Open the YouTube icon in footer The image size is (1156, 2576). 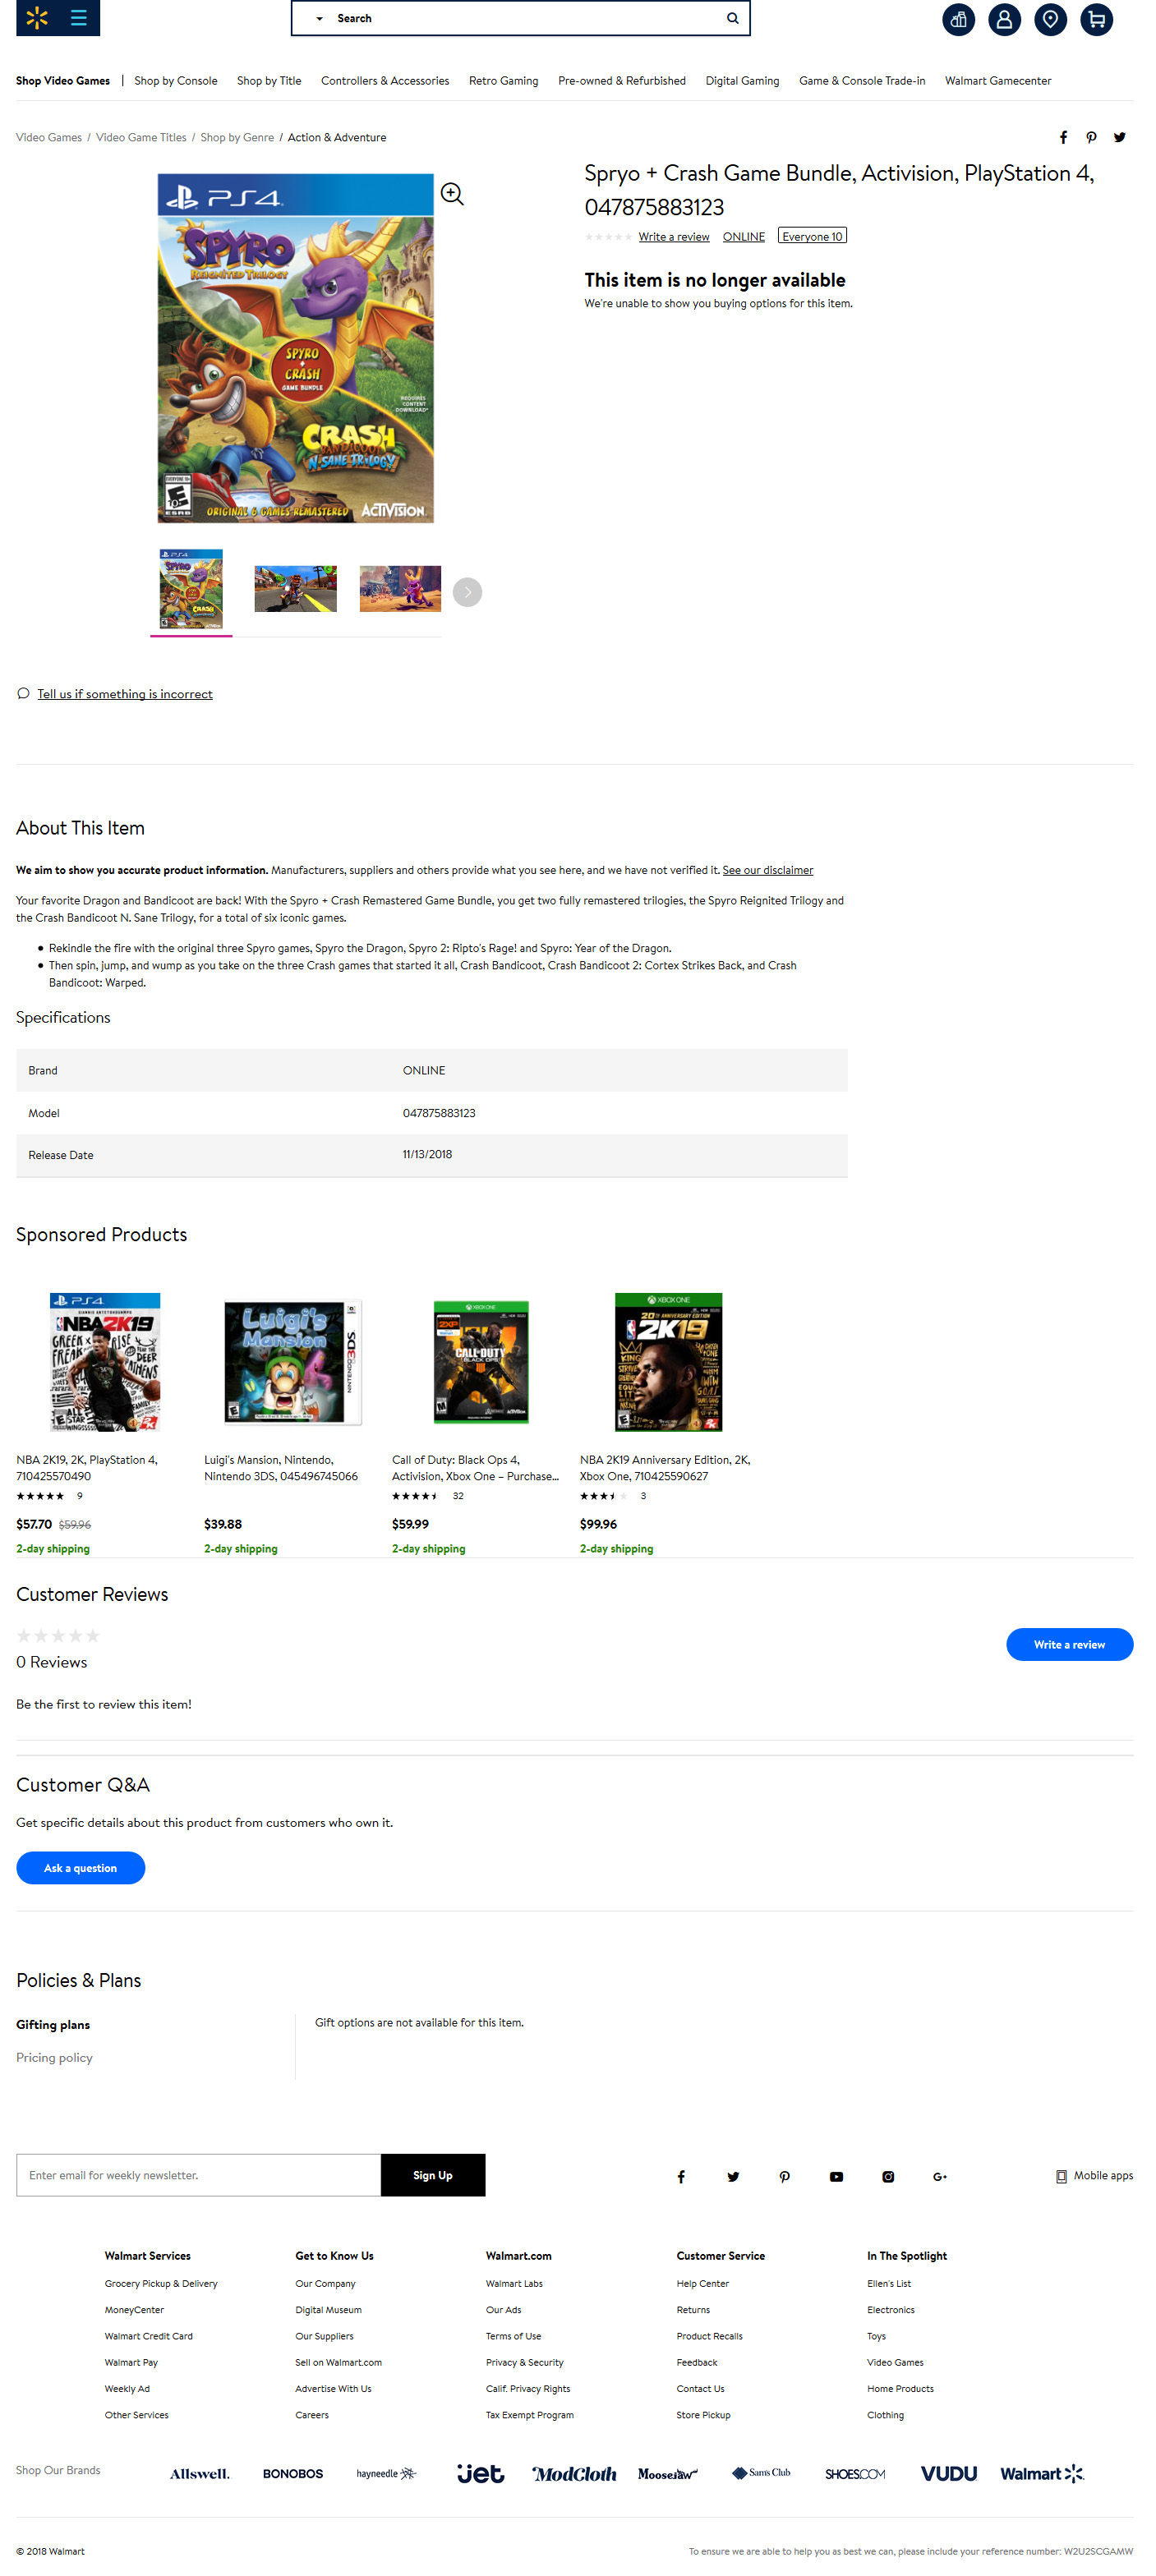836,2176
